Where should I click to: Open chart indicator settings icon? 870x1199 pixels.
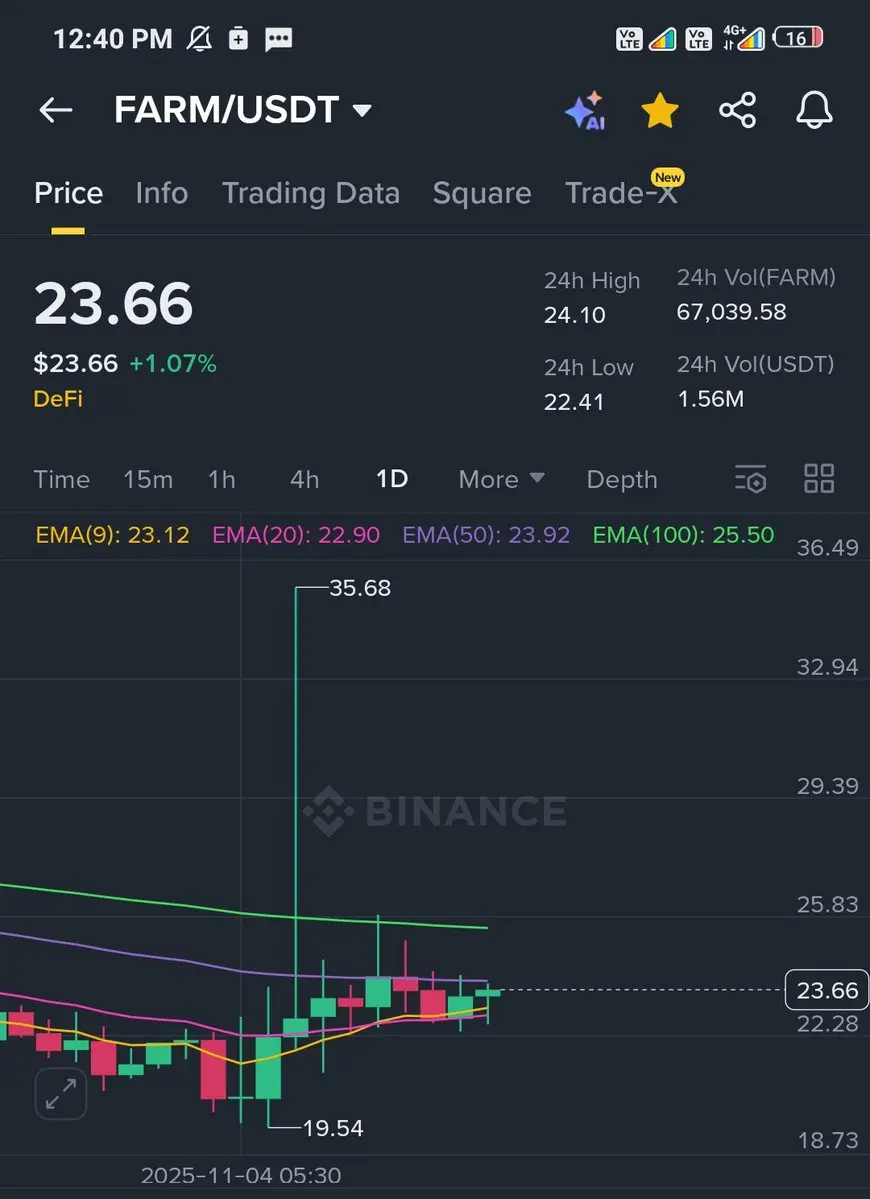(750, 479)
